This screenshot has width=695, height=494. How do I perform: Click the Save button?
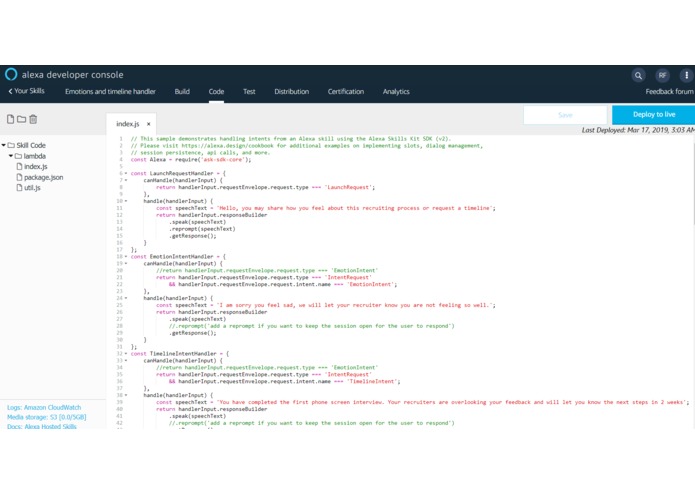[565, 115]
